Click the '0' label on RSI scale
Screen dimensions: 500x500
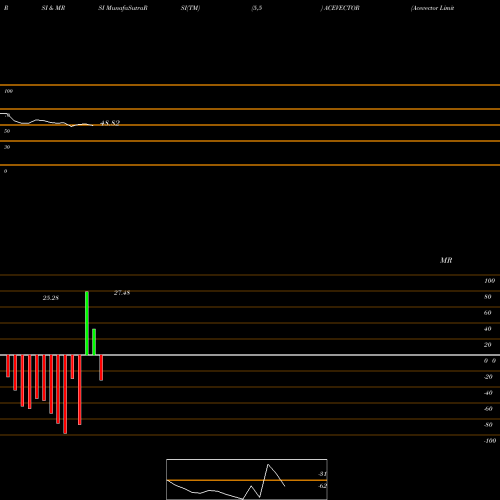pos(5,171)
